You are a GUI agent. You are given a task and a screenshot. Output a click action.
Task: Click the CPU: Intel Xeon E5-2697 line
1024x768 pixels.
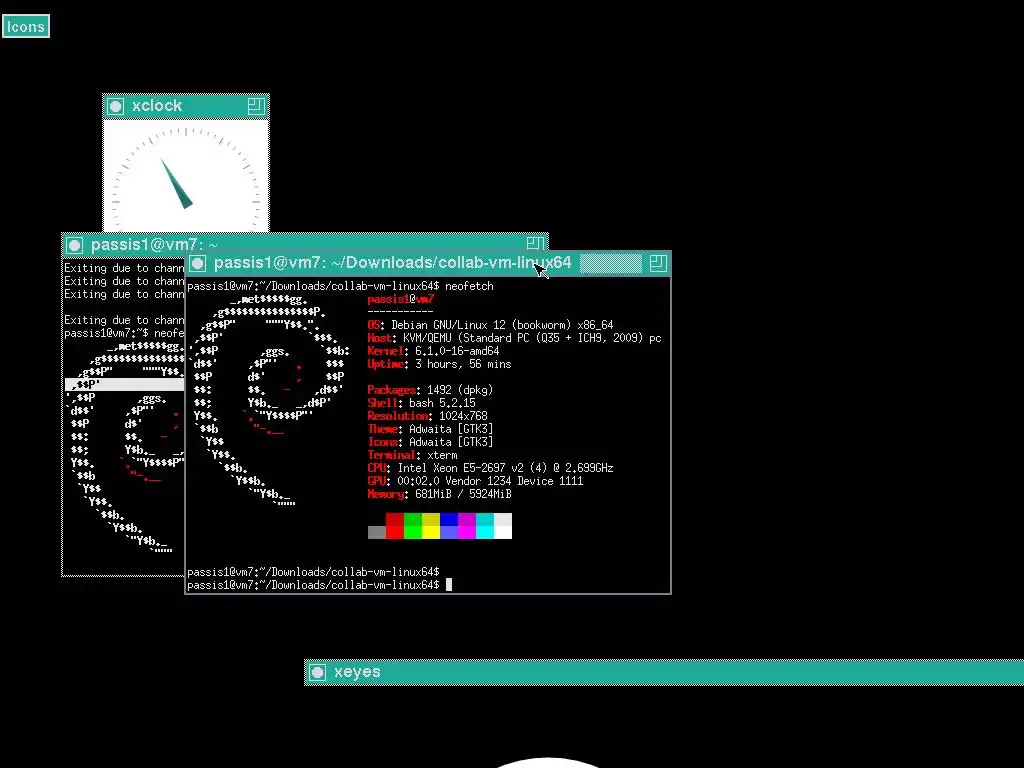(490, 468)
